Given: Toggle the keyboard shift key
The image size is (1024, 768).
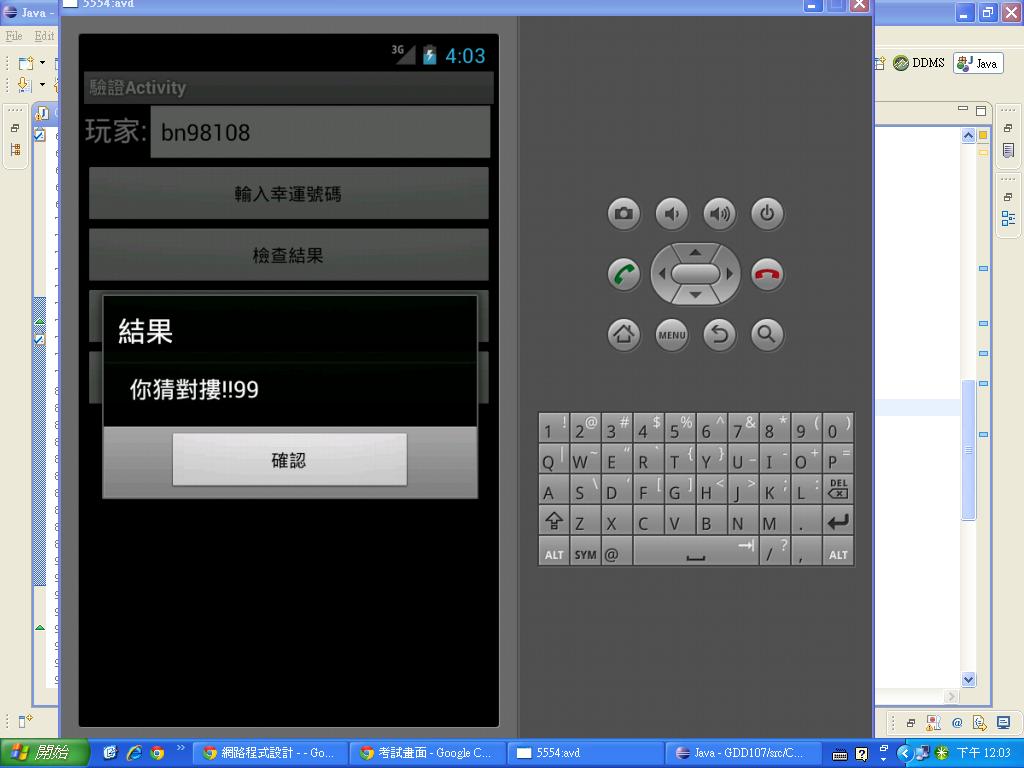Looking at the screenshot, I should pos(553,521).
